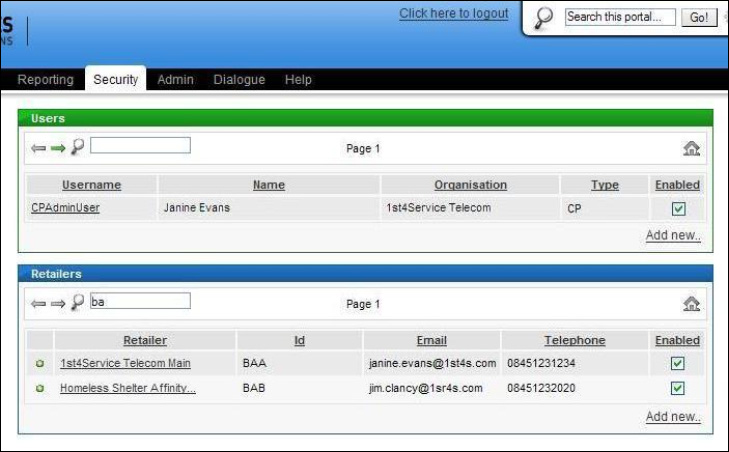Viewport: 729px width, 452px height.
Task: Click previous page arrow in Retailers panel
Action: [x=39, y=303]
